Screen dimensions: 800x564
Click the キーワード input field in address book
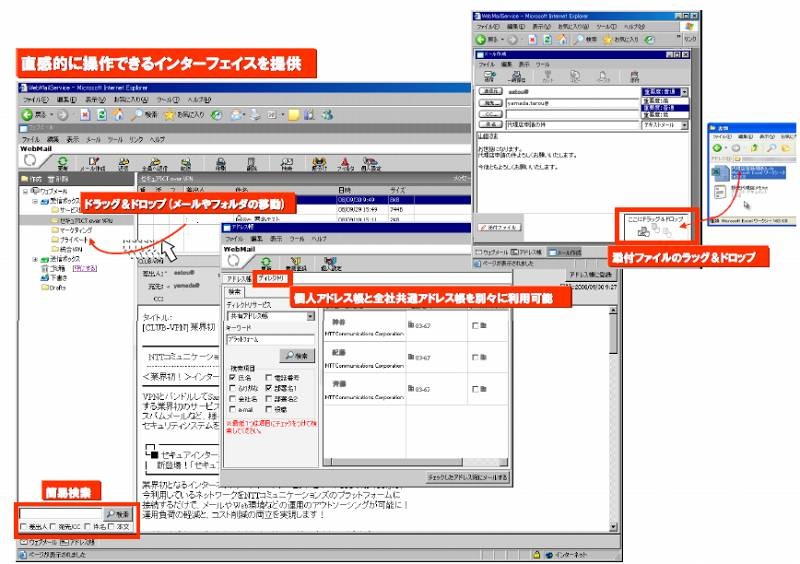click(270, 339)
